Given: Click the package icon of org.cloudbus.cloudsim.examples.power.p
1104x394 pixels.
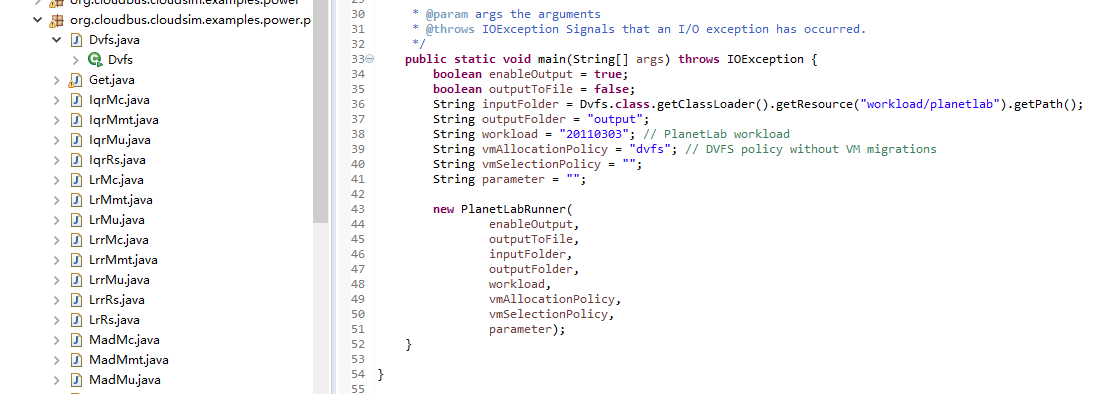Looking at the screenshot, I should pos(56,20).
